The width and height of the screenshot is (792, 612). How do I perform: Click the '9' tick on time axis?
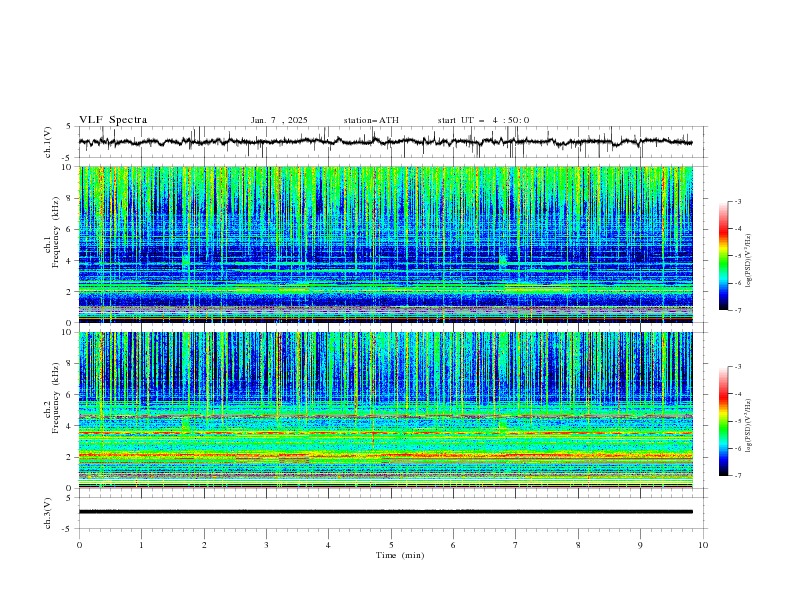pos(640,545)
